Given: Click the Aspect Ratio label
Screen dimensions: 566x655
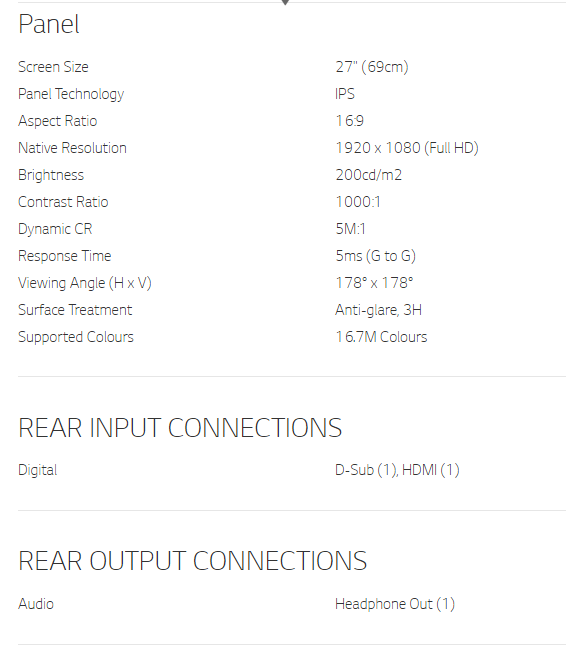Looking at the screenshot, I should (58, 121).
